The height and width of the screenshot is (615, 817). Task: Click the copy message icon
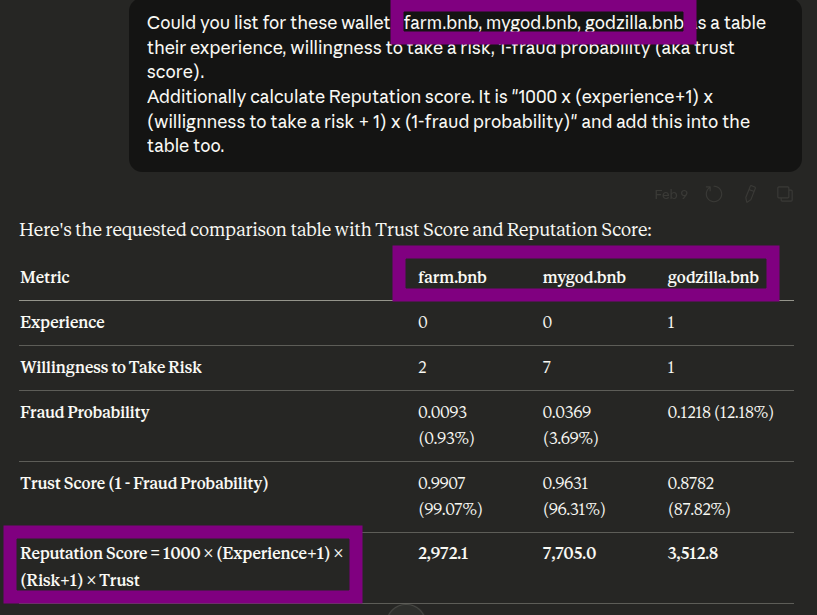[785, 194]
